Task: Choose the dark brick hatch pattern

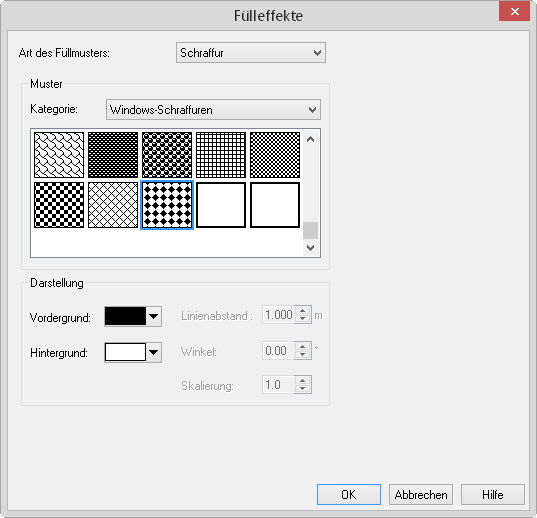Action: (x=113, y=155)
